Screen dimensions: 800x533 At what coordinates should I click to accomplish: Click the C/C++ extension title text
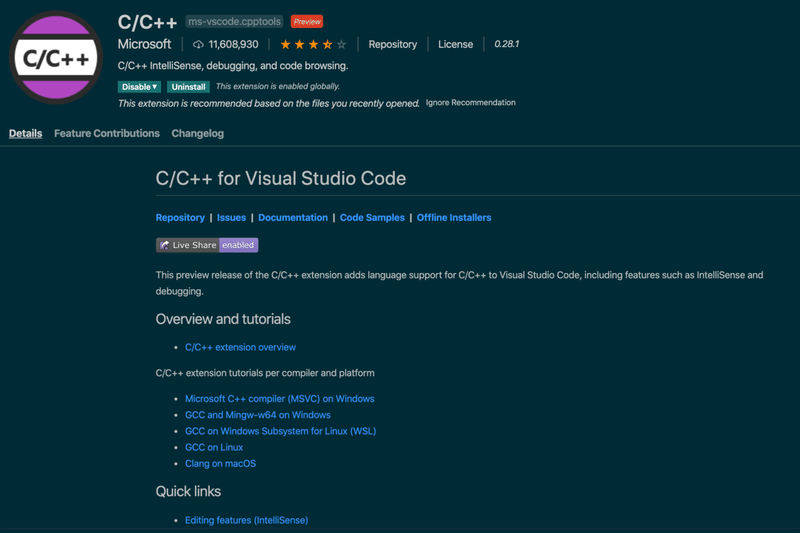[x=147, y=22]
